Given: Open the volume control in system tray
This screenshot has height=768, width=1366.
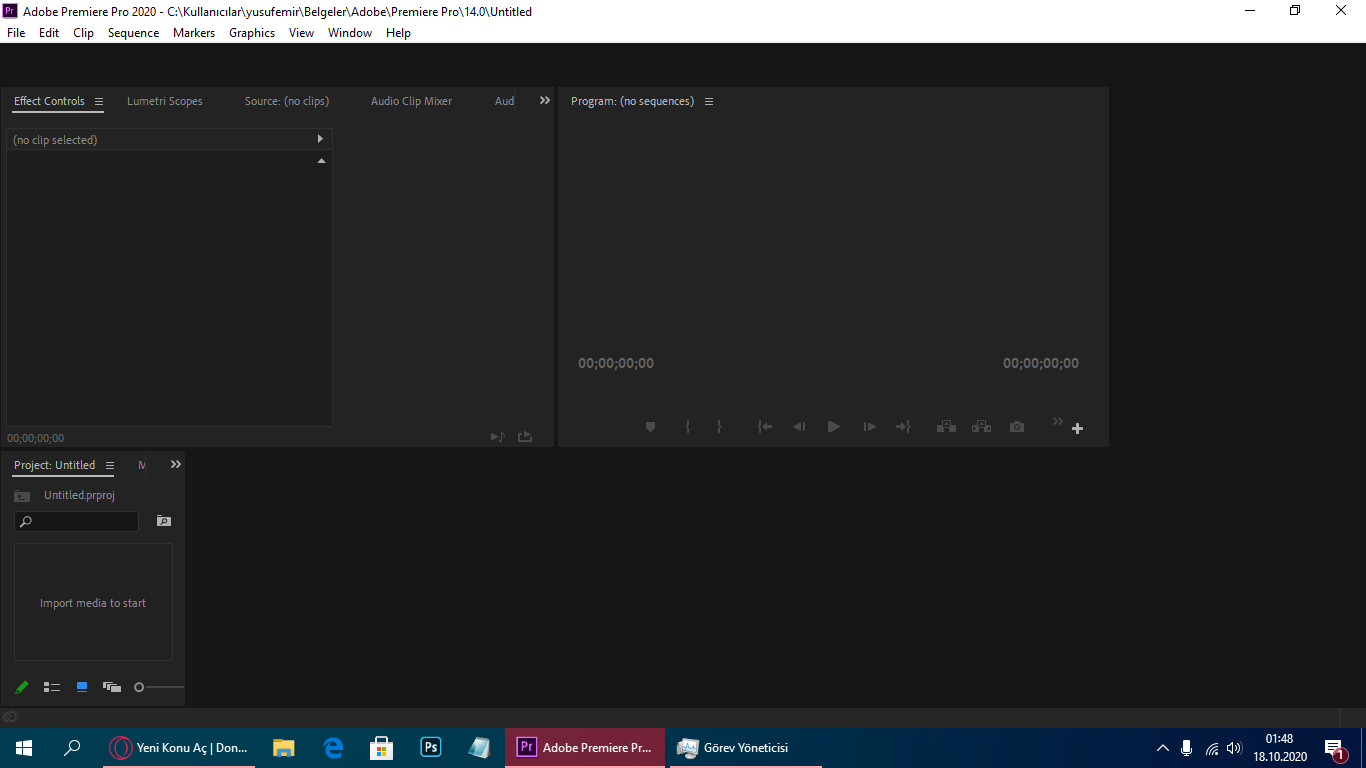Looking at the screenshot, I should pos(1234,748).
